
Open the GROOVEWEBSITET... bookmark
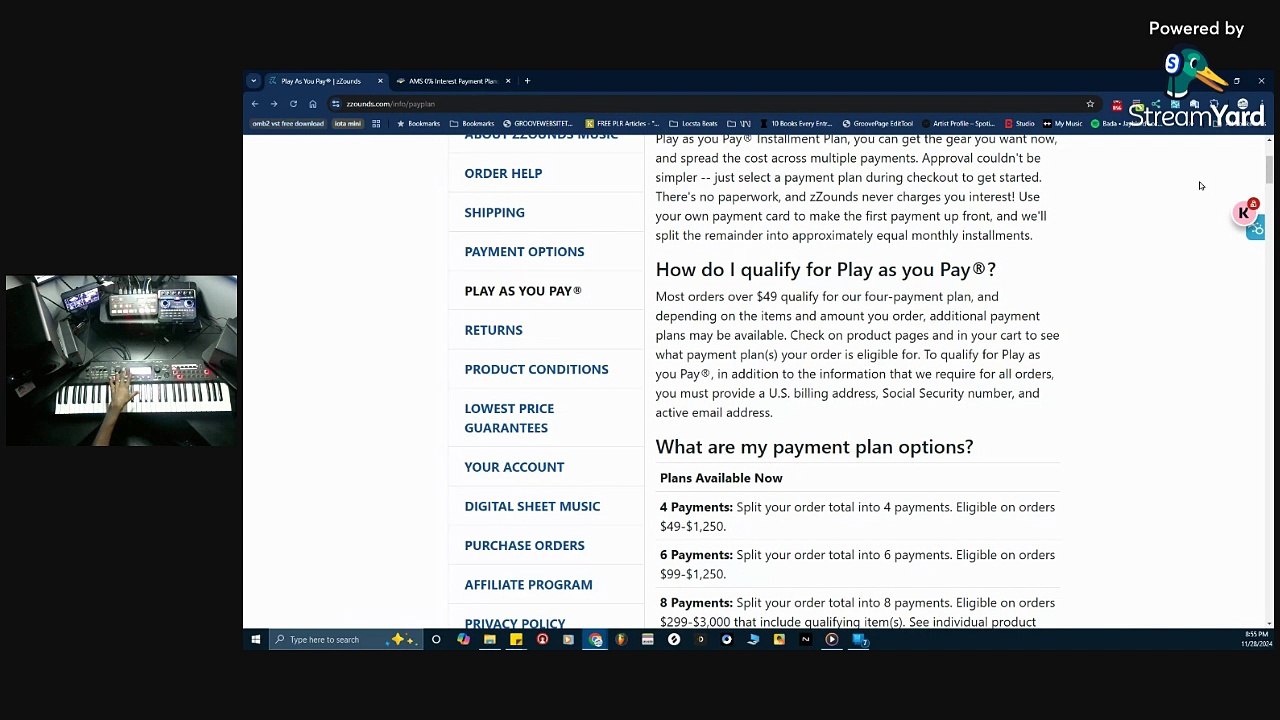click(x=537, y=124)
